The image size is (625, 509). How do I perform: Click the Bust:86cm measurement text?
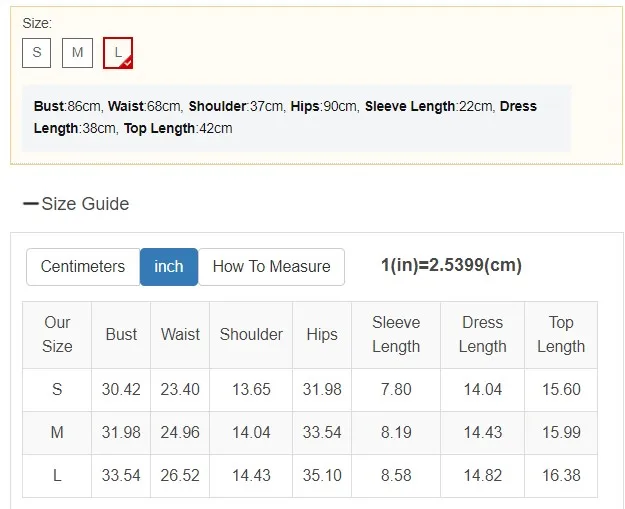[x=67, y=106]
